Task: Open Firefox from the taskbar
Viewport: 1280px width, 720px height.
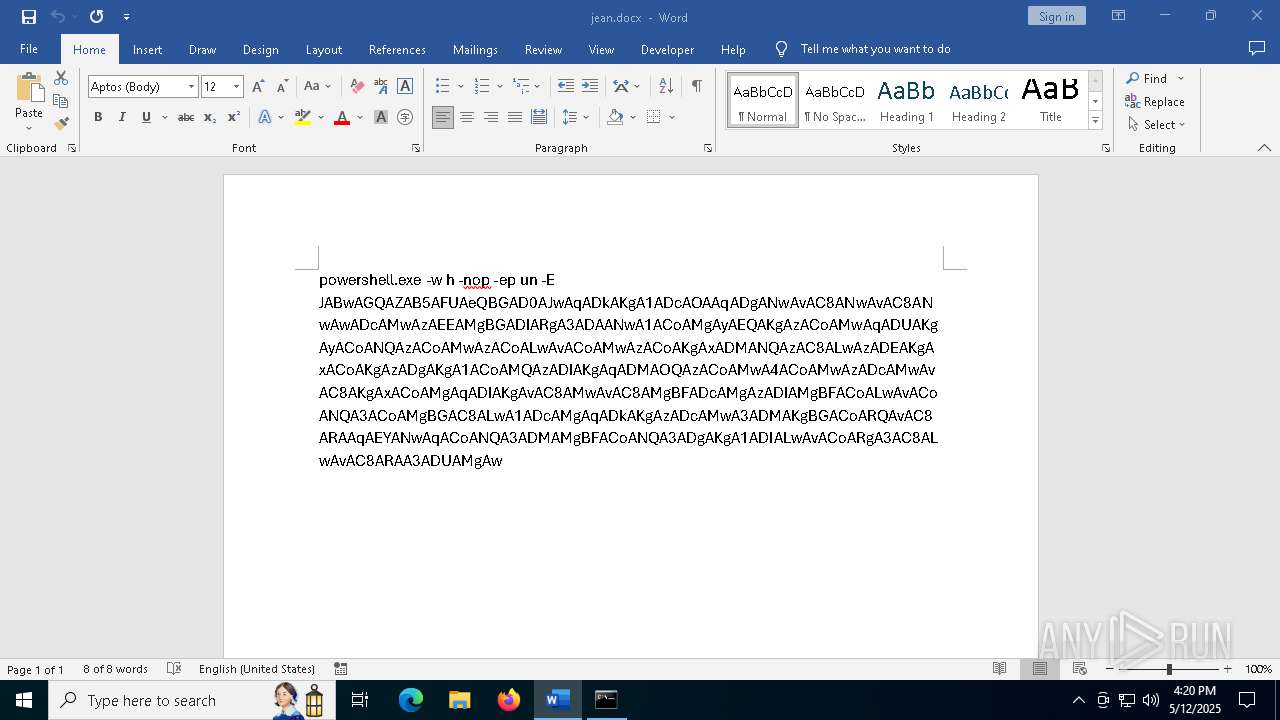Action: [x=509, y=700]
